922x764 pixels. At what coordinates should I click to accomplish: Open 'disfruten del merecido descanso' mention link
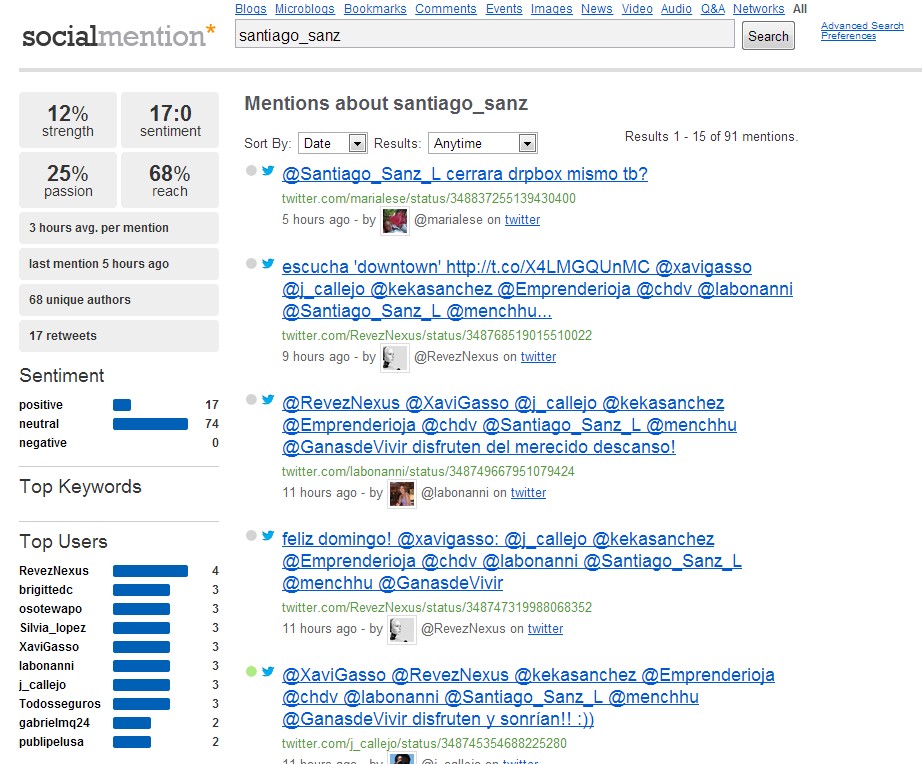click(509, 425)
